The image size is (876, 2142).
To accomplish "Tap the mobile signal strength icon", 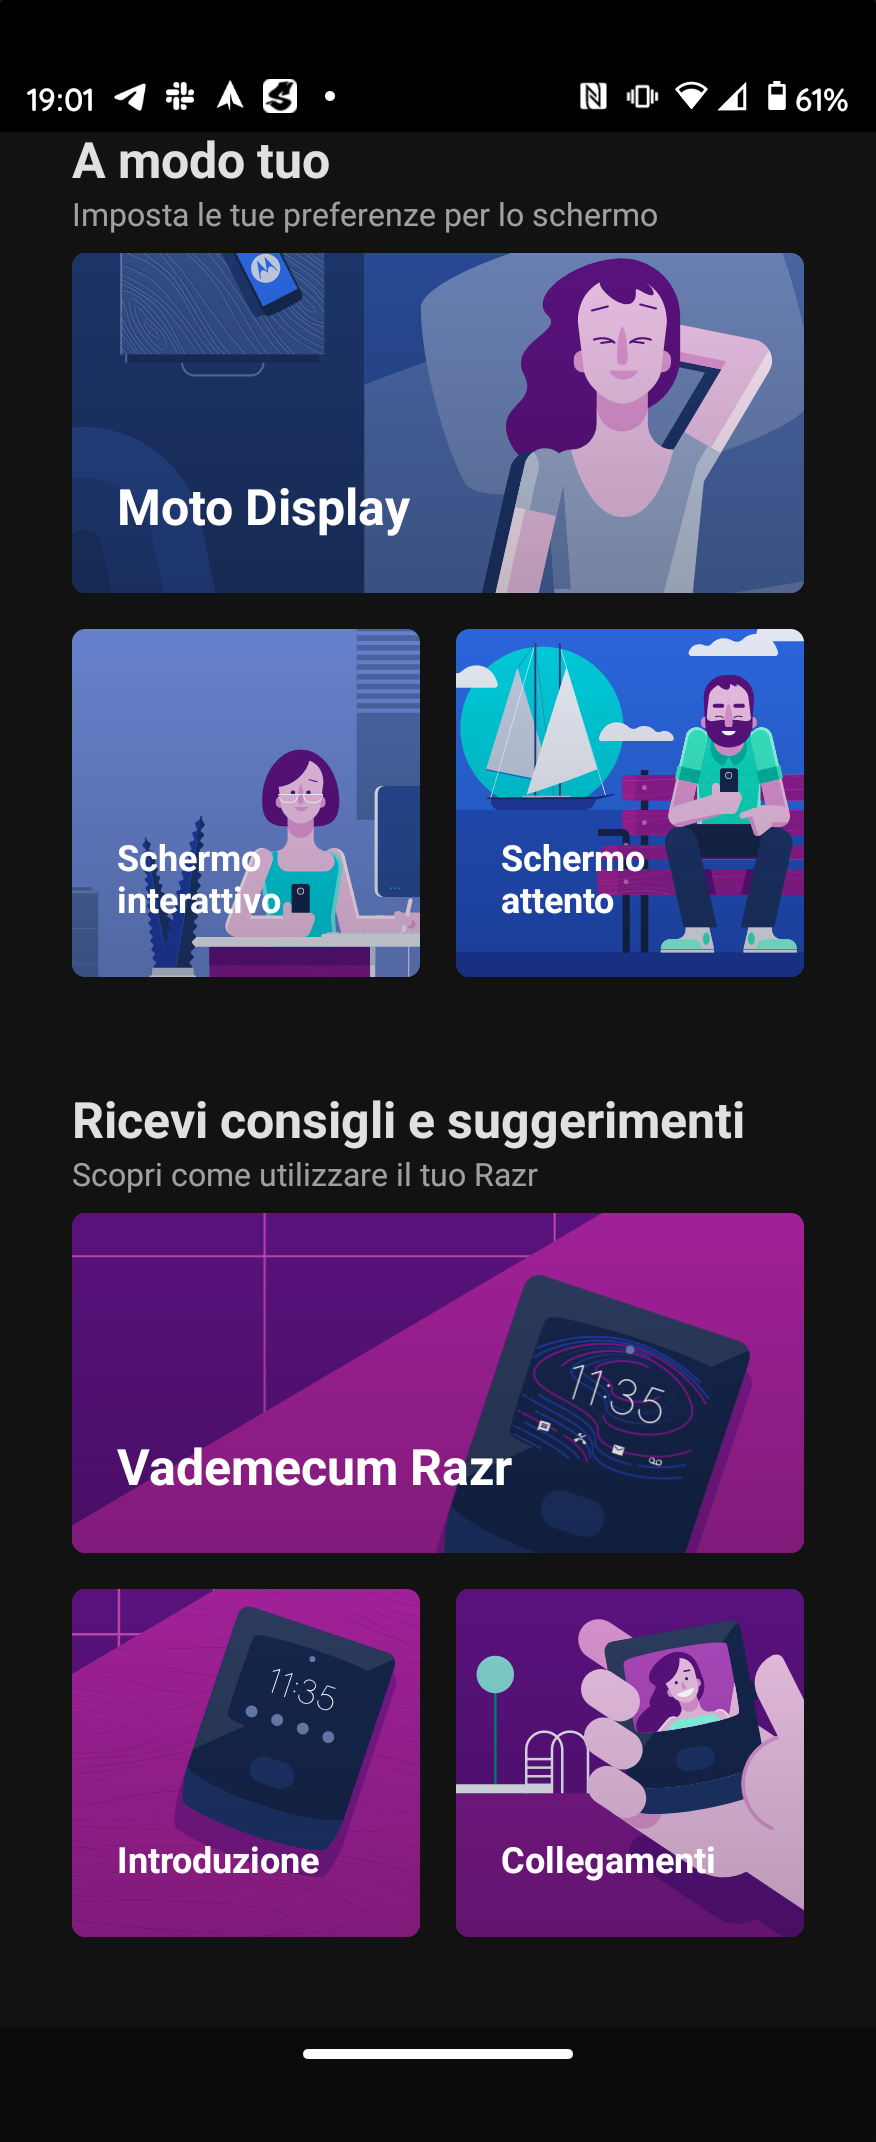I will click(733, 96).
